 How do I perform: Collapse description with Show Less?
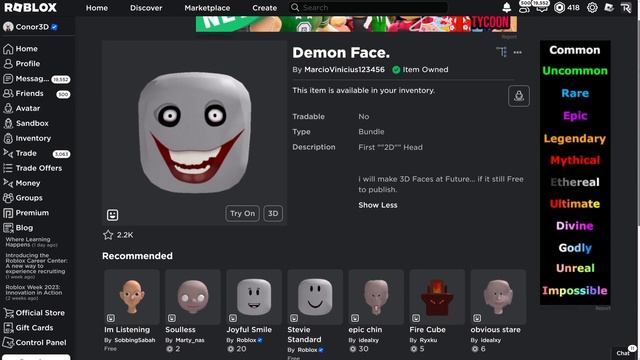coord(378,205)
